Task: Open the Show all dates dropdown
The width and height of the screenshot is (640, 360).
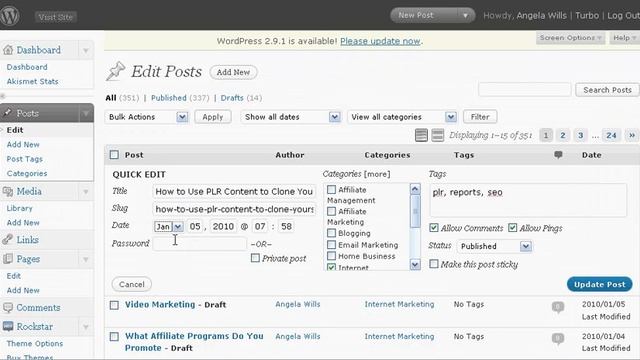Action: click(291, 117)
